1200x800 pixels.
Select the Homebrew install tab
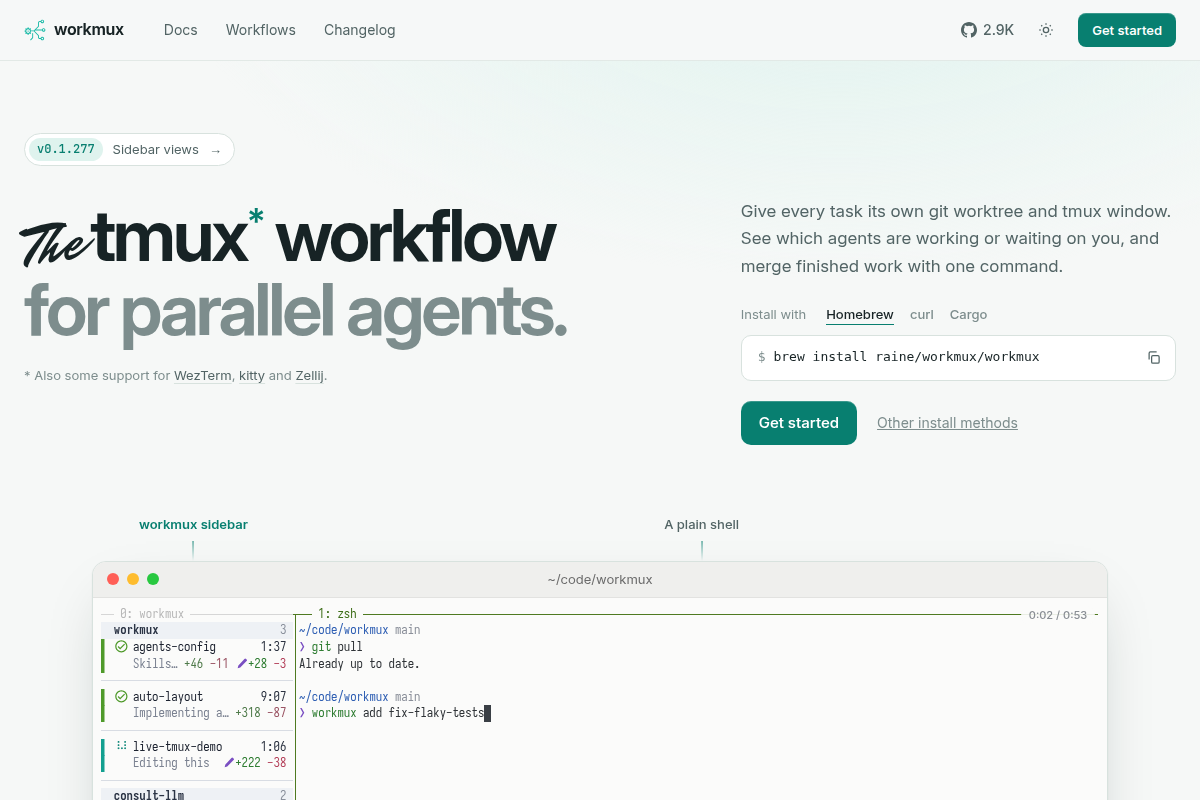(860, 315)
